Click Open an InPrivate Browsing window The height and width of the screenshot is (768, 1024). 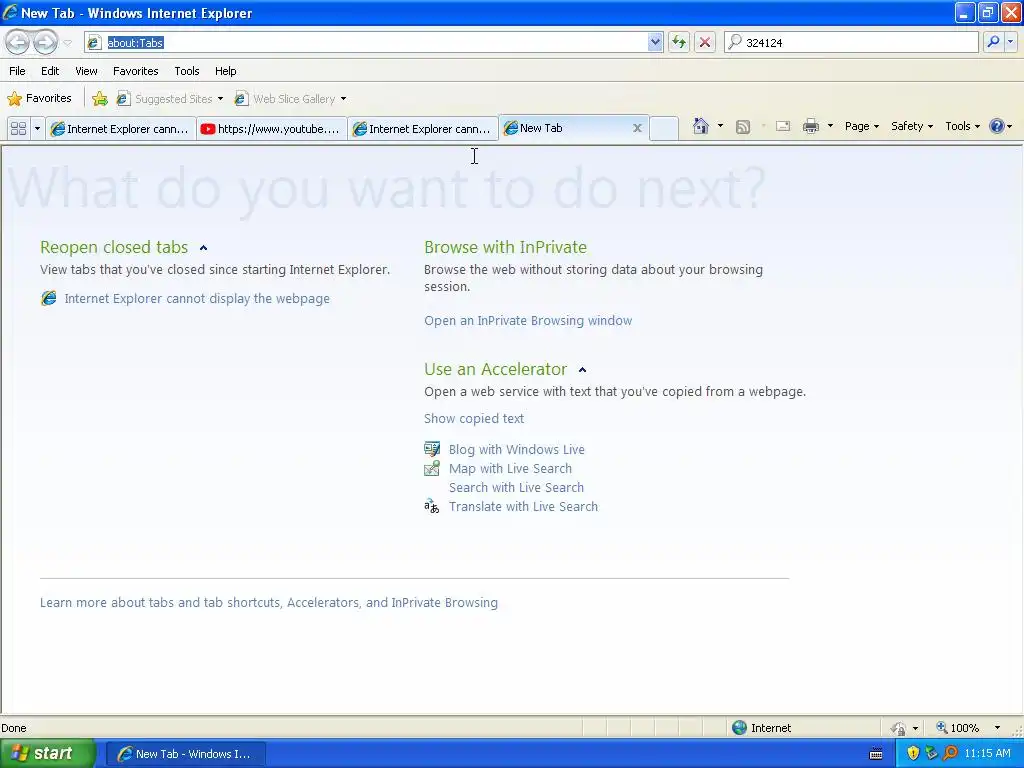pyautogui.click(x=528, y=321)
